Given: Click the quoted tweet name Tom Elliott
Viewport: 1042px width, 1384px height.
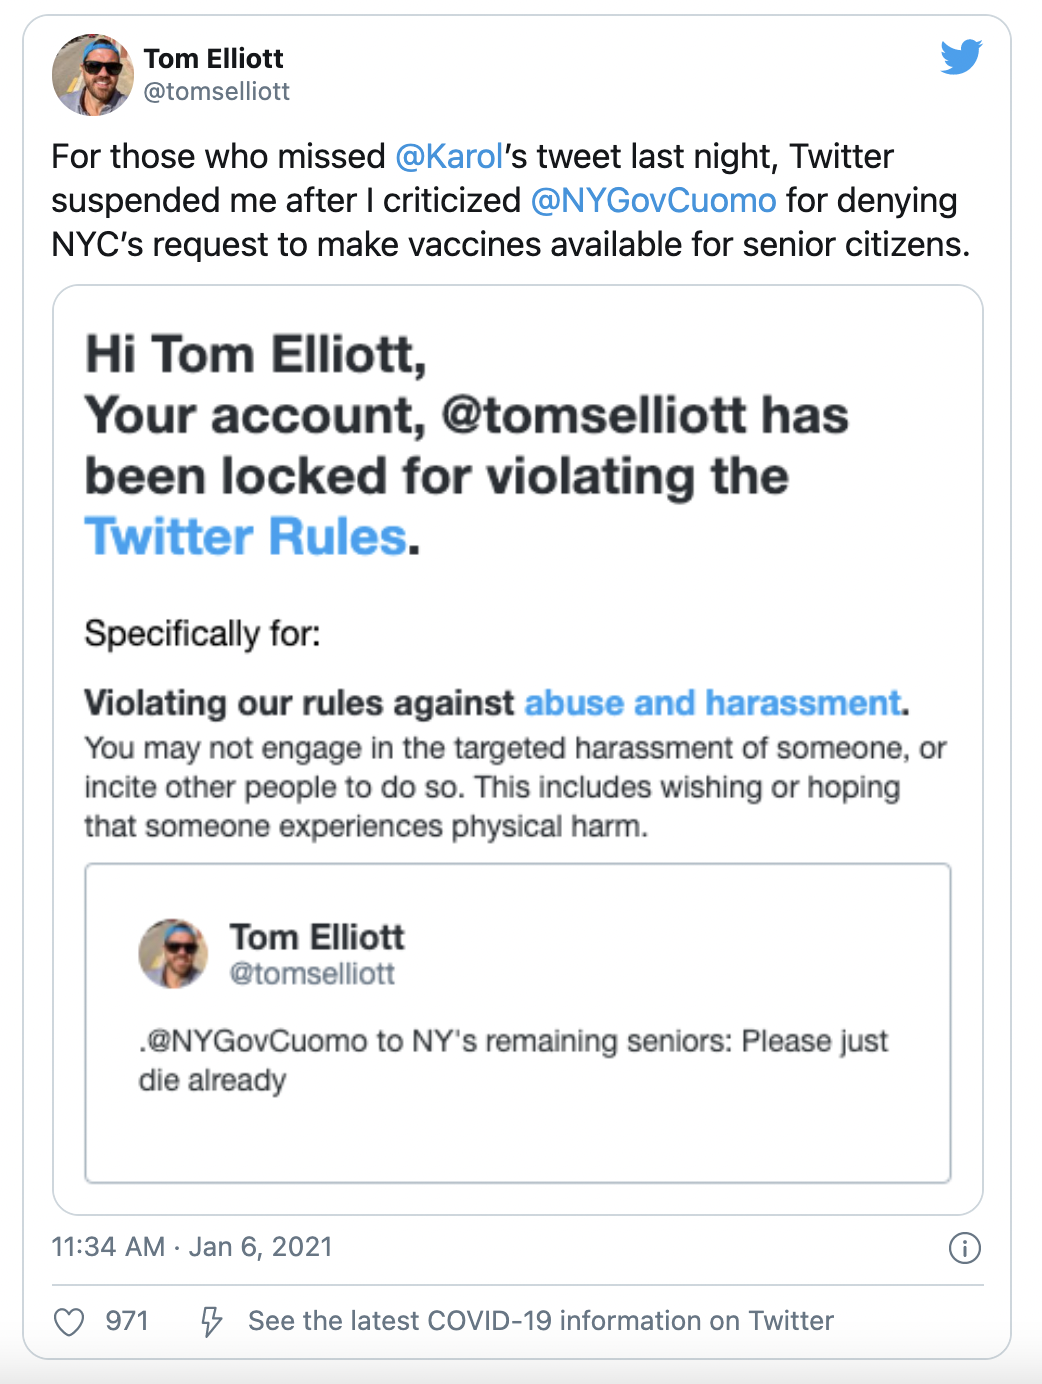Looking at the screenshot, I should coord(317,937).
